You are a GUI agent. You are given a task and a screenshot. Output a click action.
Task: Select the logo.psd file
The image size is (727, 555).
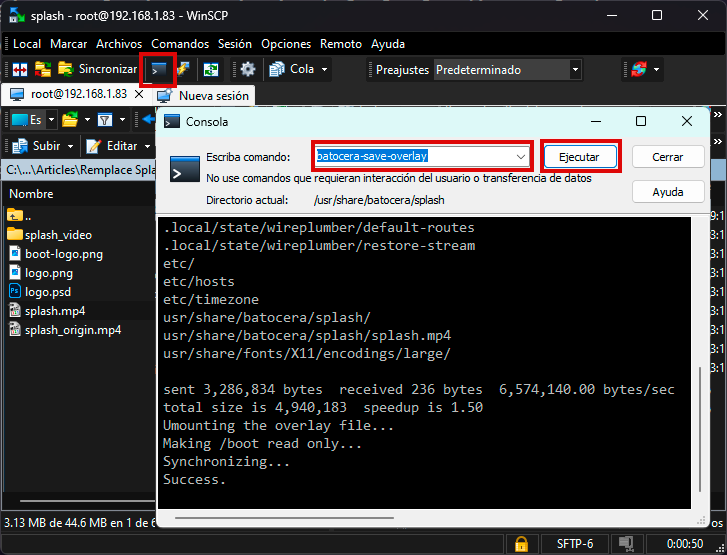point(40,292)
